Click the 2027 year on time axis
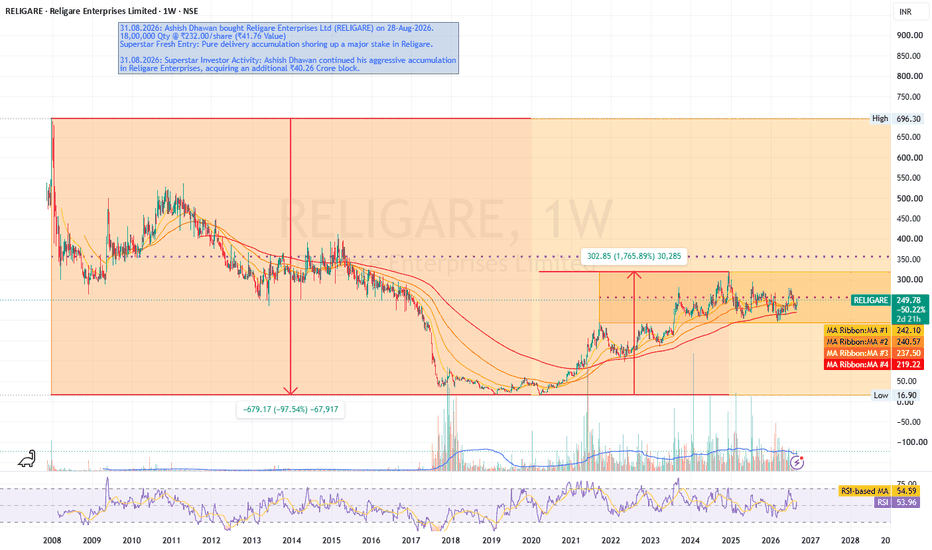 [810, 540]
